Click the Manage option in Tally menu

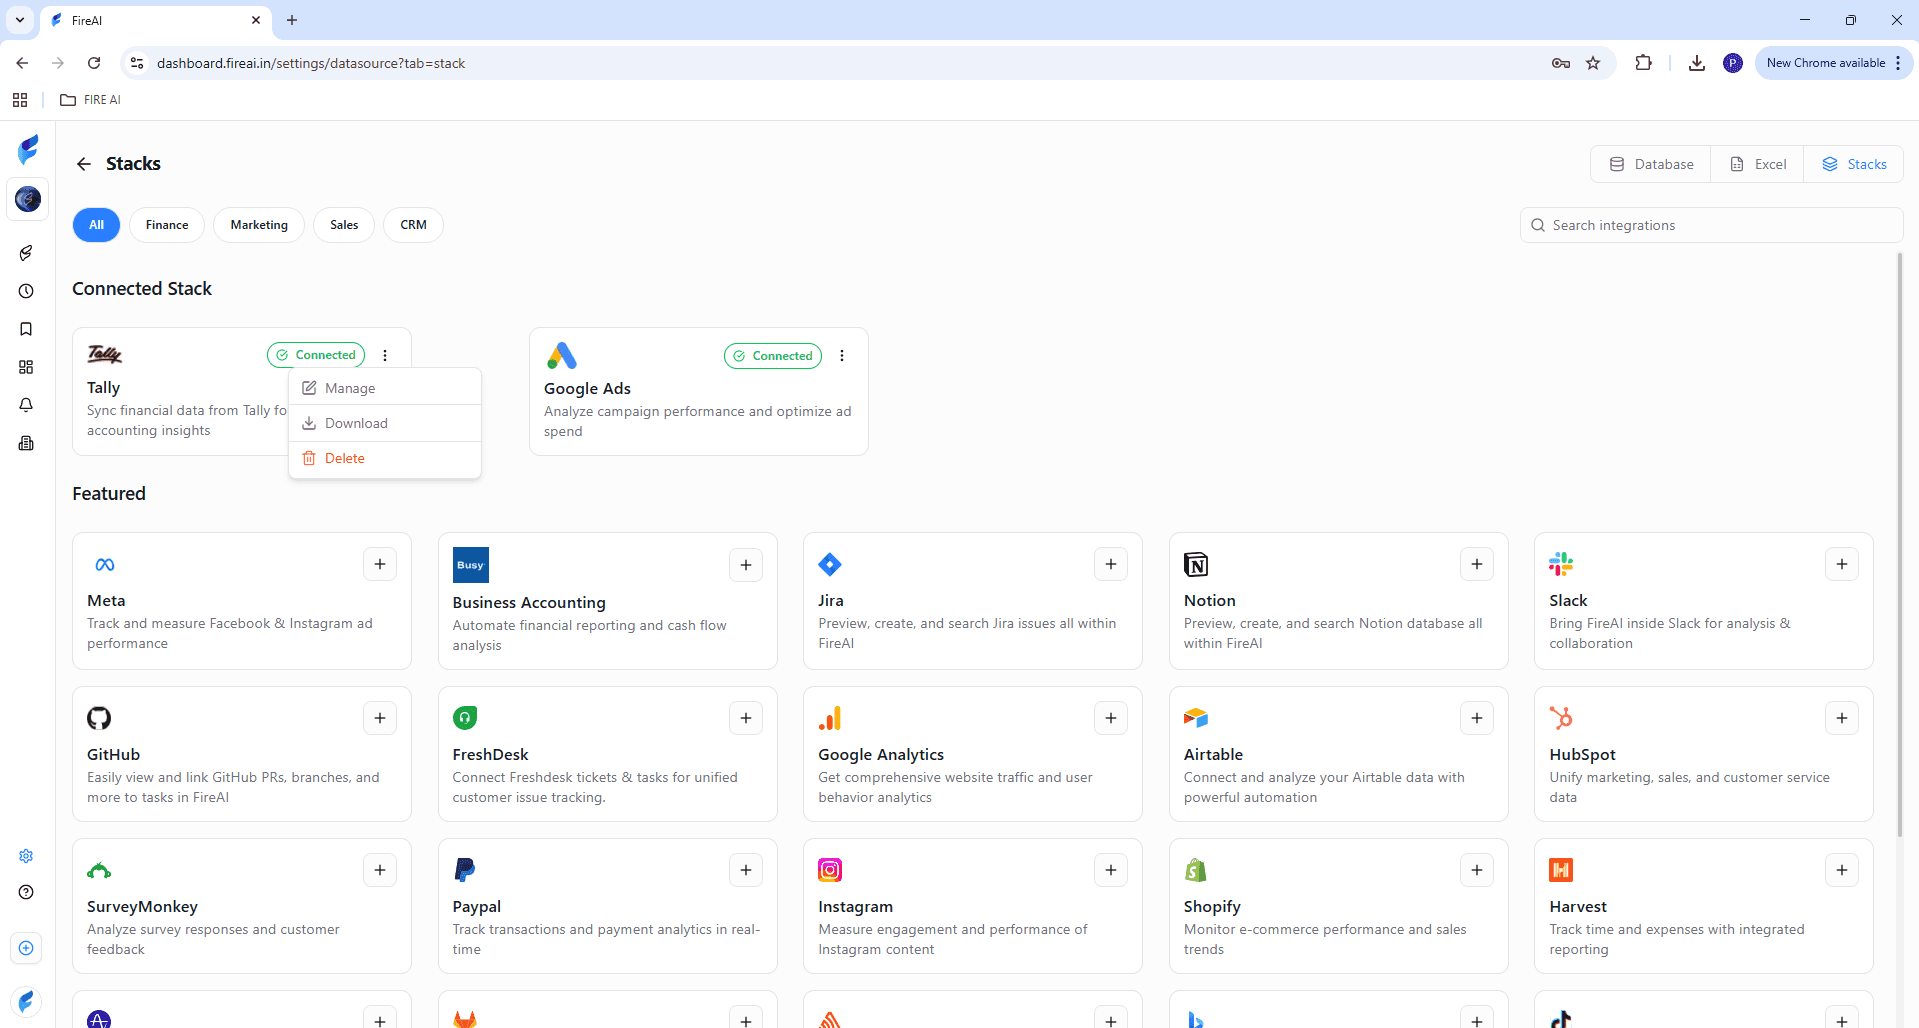(350, 388)
